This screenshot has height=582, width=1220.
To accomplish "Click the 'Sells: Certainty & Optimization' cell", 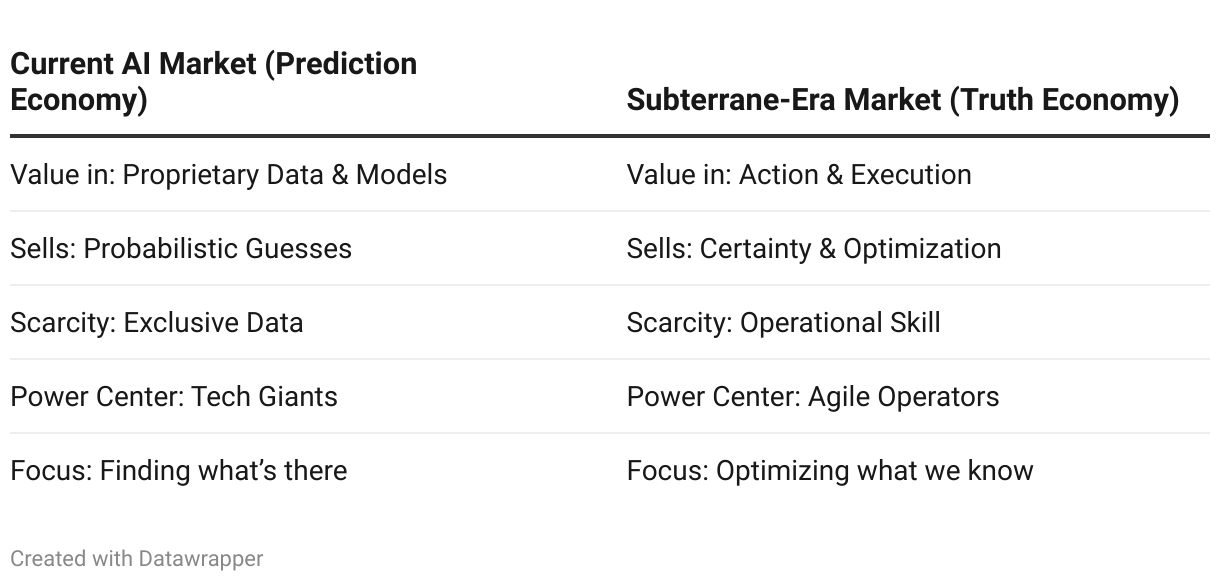I will coord(814,248).
